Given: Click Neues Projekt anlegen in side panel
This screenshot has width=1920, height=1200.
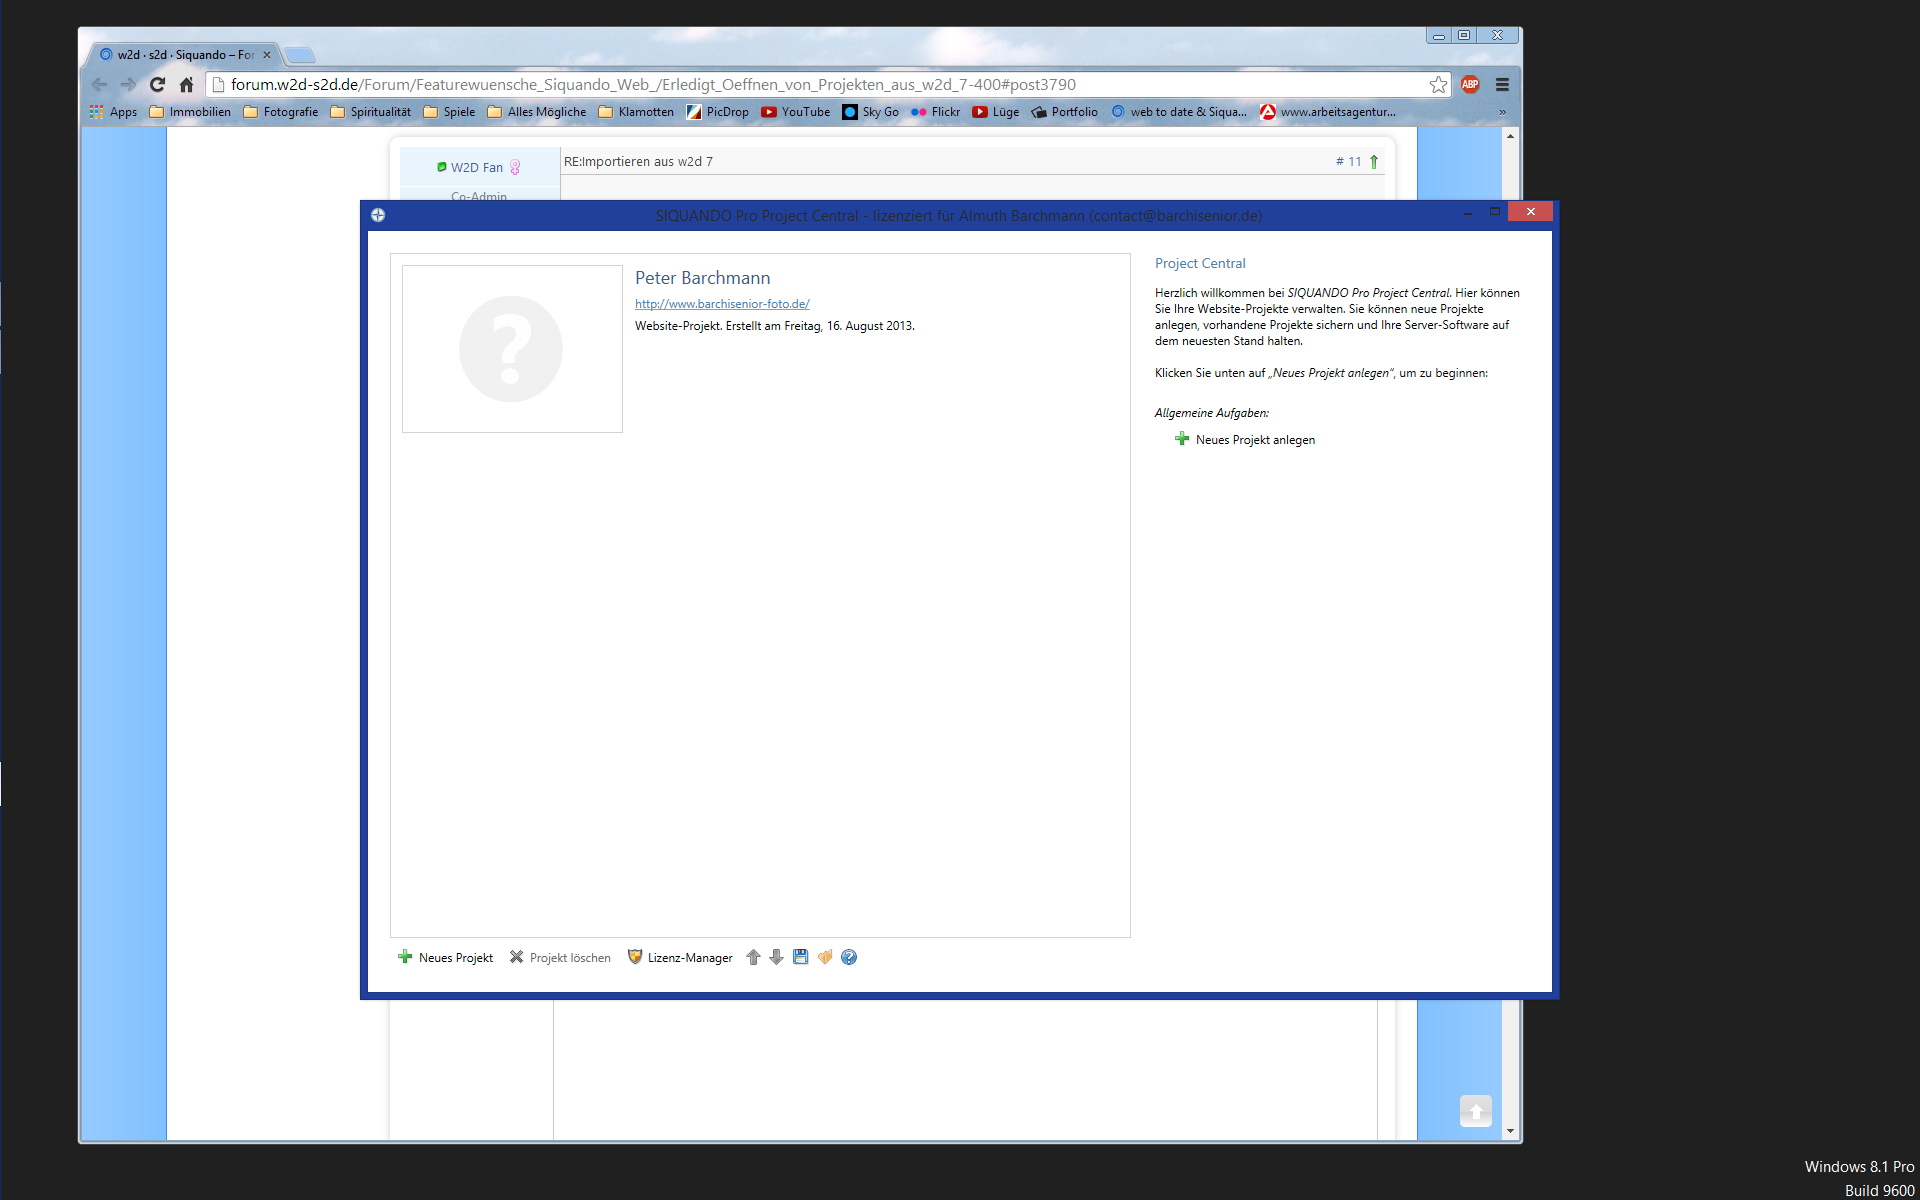Looking at the screenshot, I should point(1245,440).
